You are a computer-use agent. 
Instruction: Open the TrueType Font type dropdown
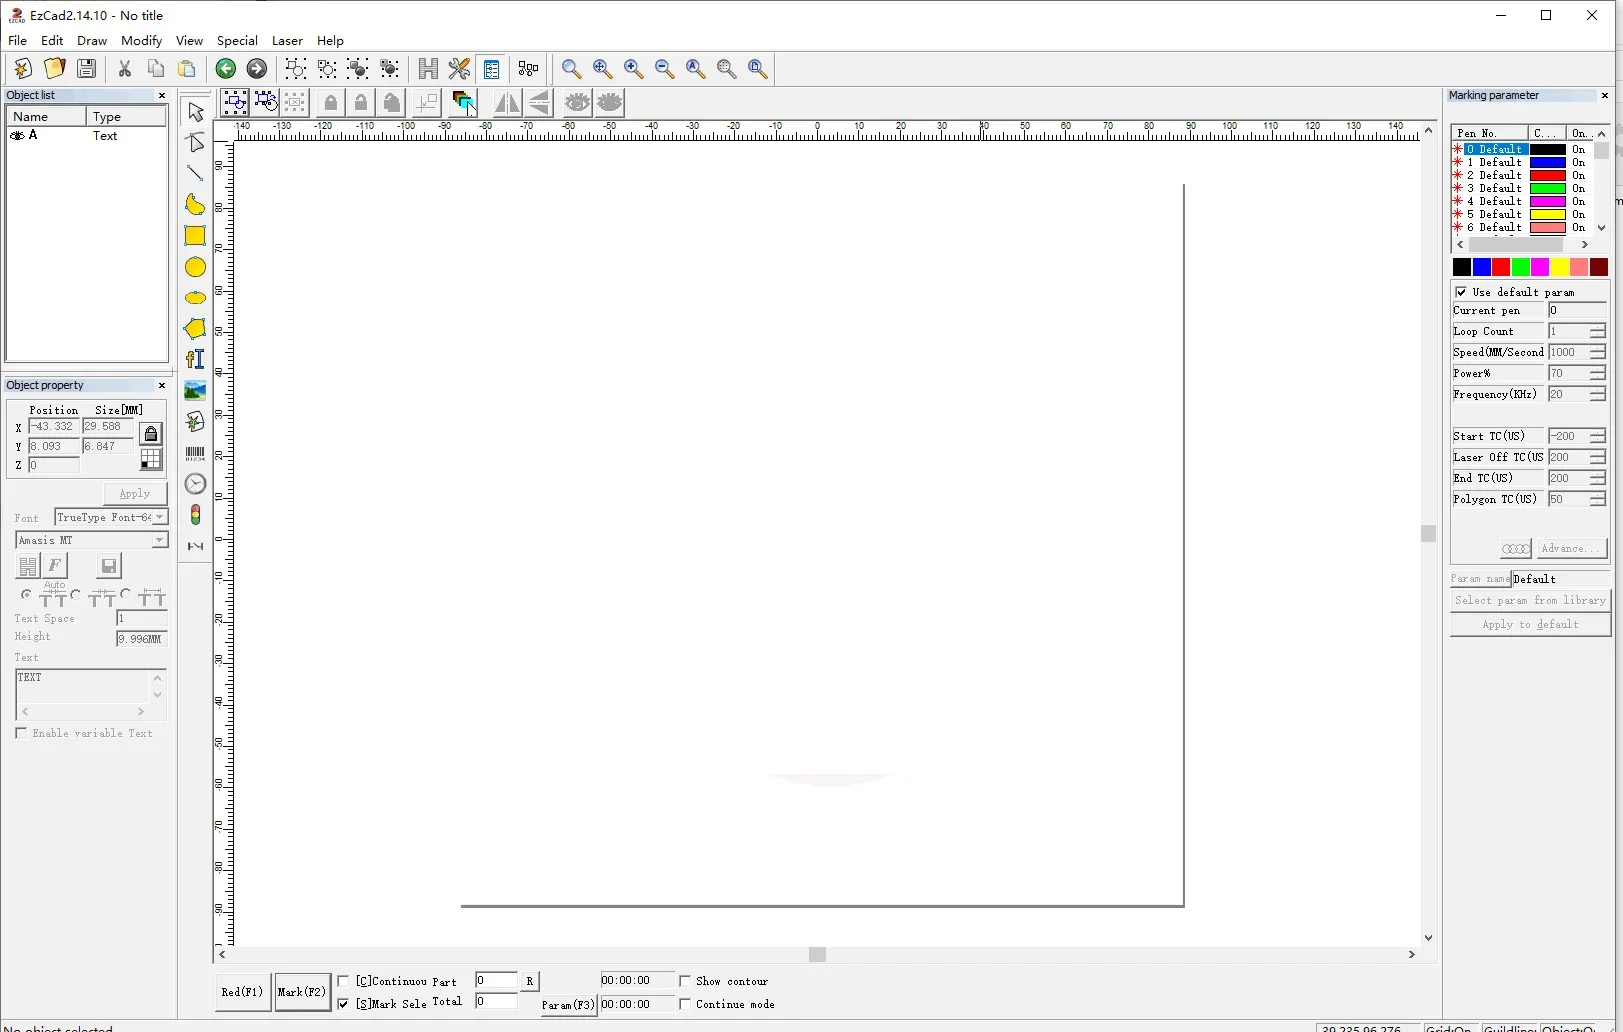pyautogui.click(x=160, y=517)
